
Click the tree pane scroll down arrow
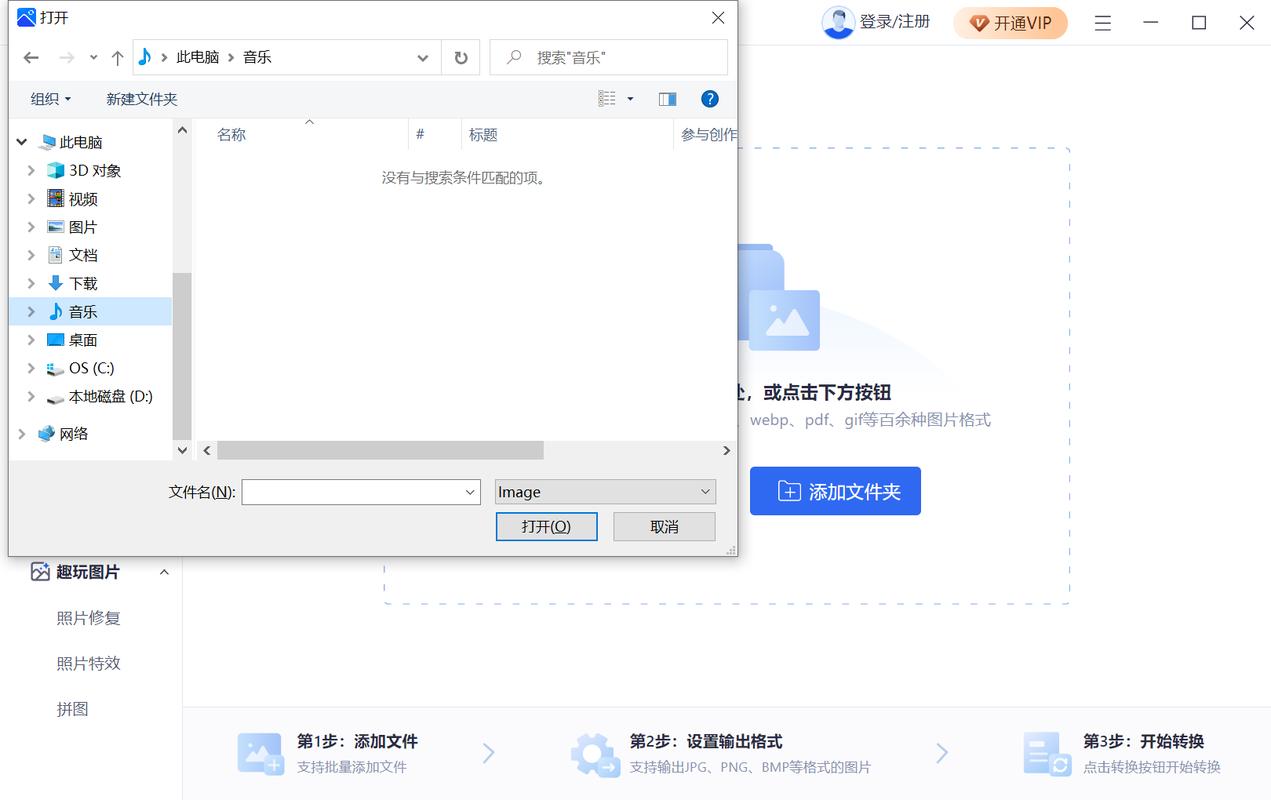[x=182, y=451]
